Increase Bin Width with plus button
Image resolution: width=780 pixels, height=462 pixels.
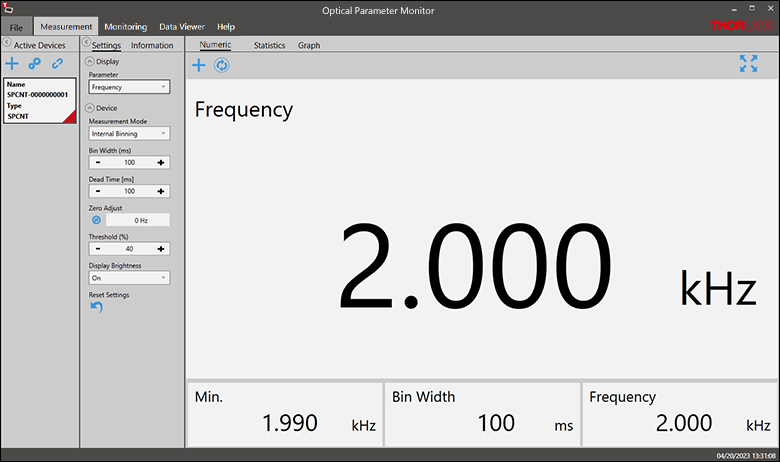(x=161, y=162)
